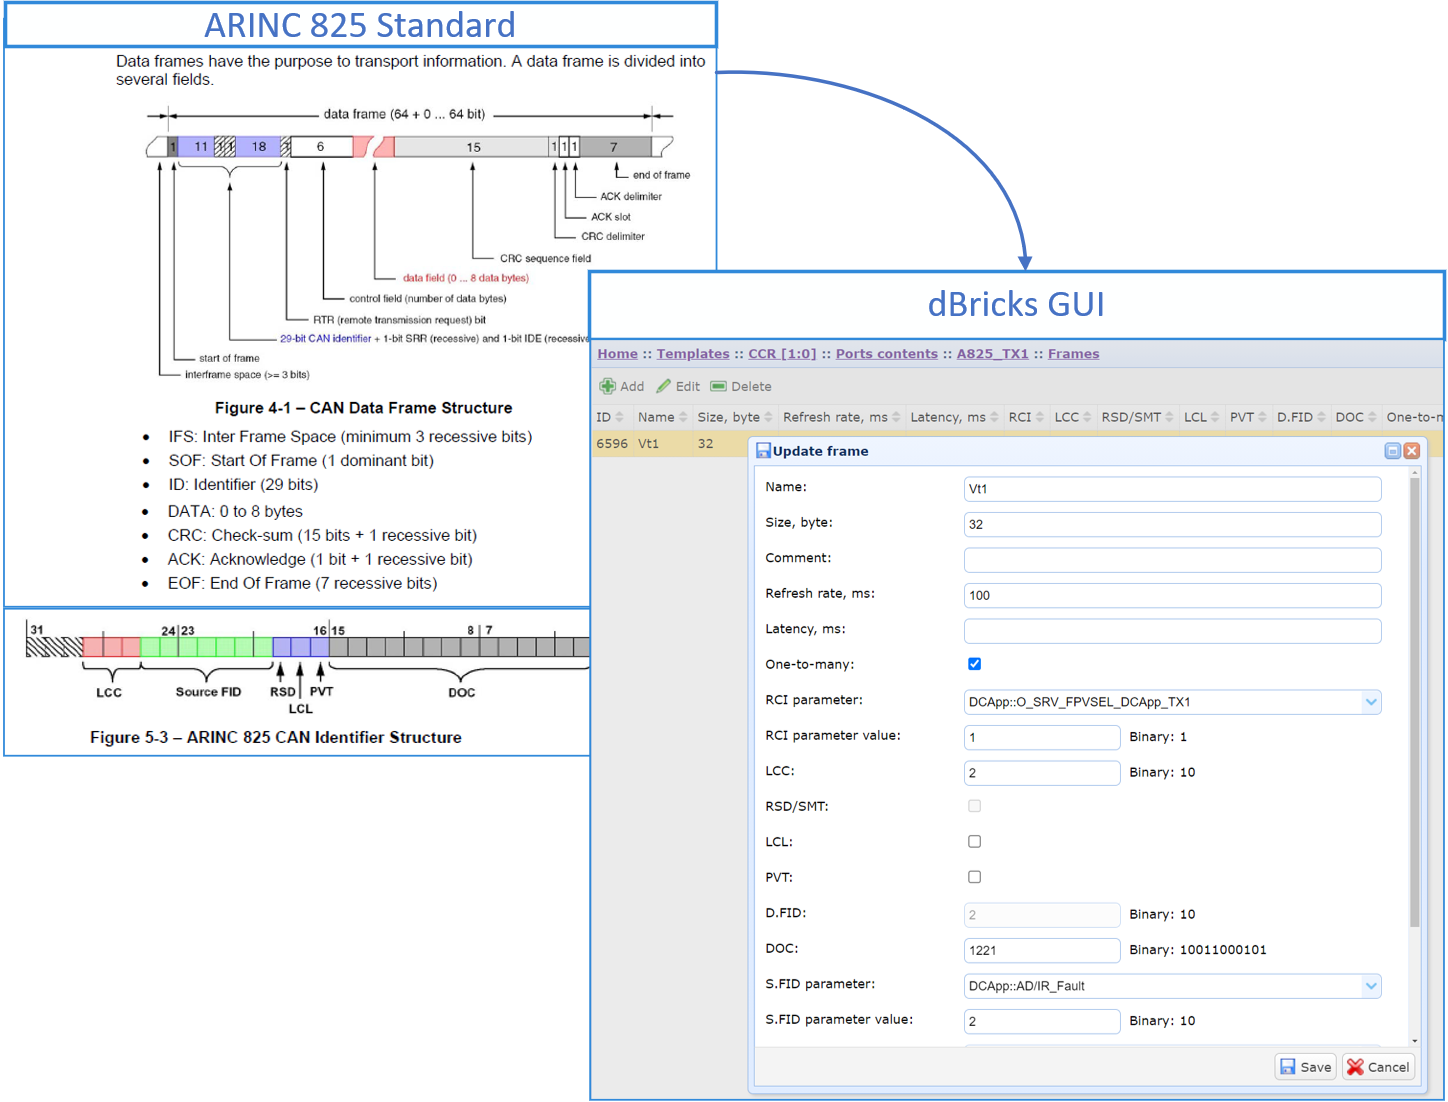The width and height of the screenshot is (1448, 1102).
Task: Save the frame changes
Action: [1306, 1067]
